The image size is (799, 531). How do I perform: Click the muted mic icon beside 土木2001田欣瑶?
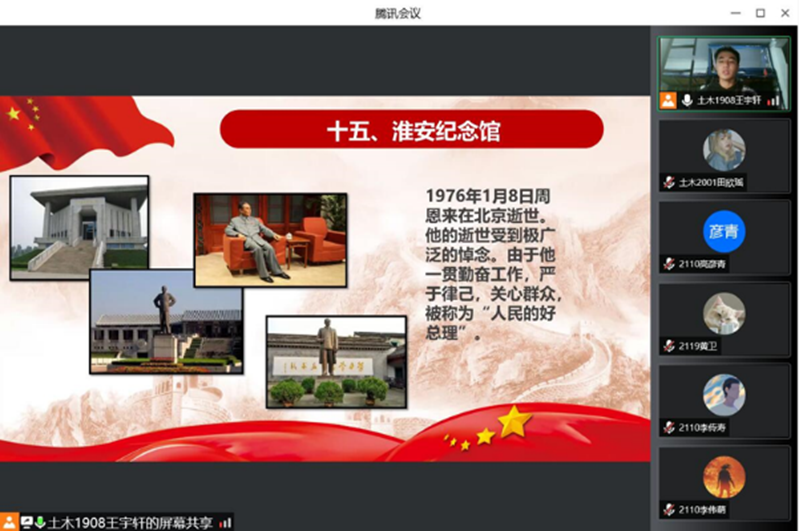tap(669, 182)
